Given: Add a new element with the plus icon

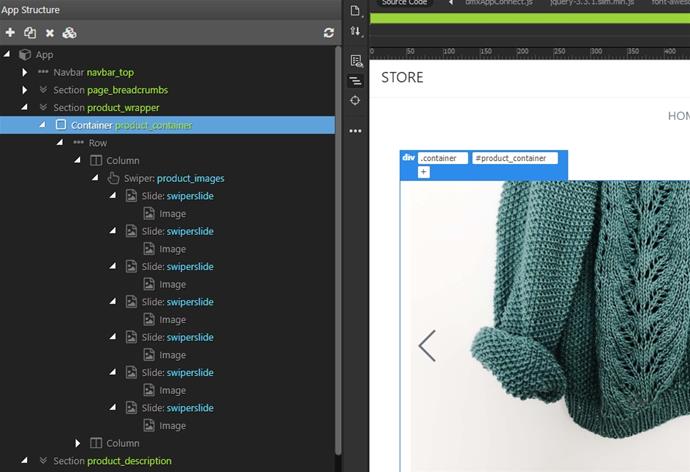Looking at the screenshot, I should pos(10,33).
